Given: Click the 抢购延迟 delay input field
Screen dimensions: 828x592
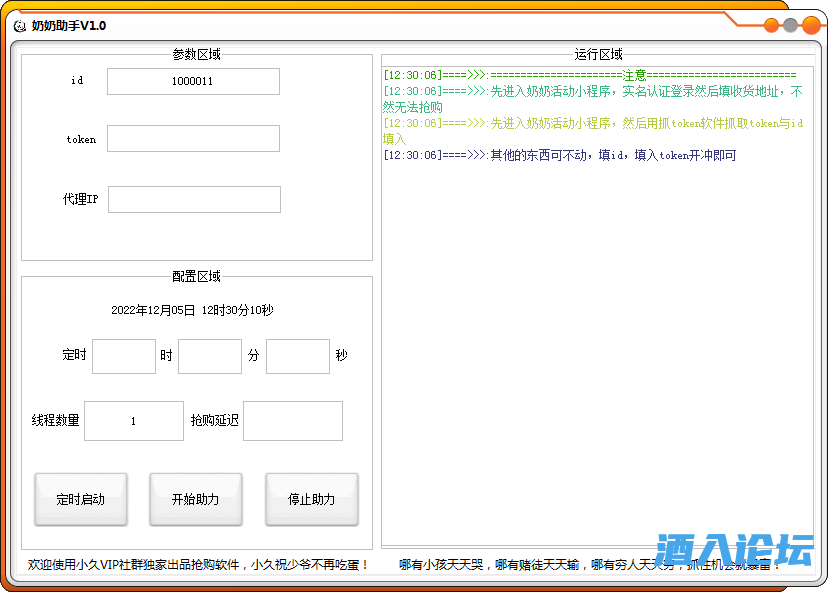Looking at the screenshot, I should pyautogui.click(x=293, y=421).
